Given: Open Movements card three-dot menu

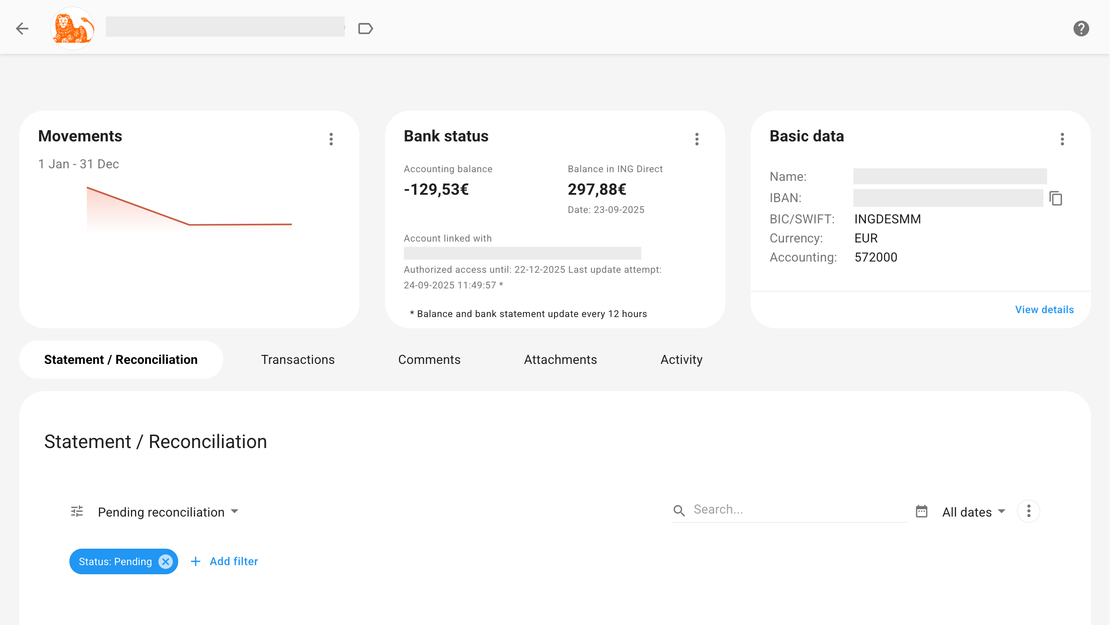Looking at the screenshot, I should point(331,140).
